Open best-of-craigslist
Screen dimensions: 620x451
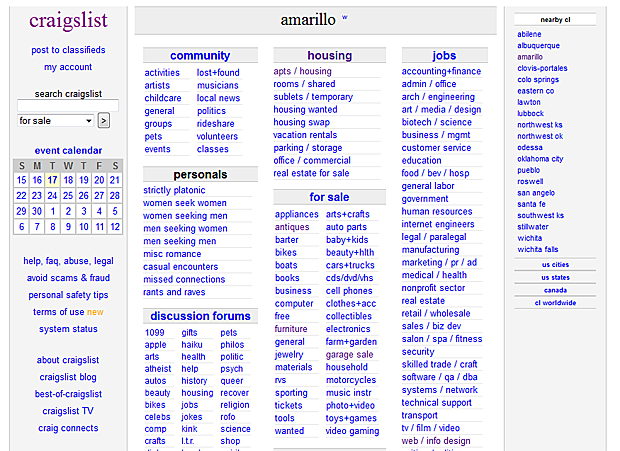click(x=68, y=394)
